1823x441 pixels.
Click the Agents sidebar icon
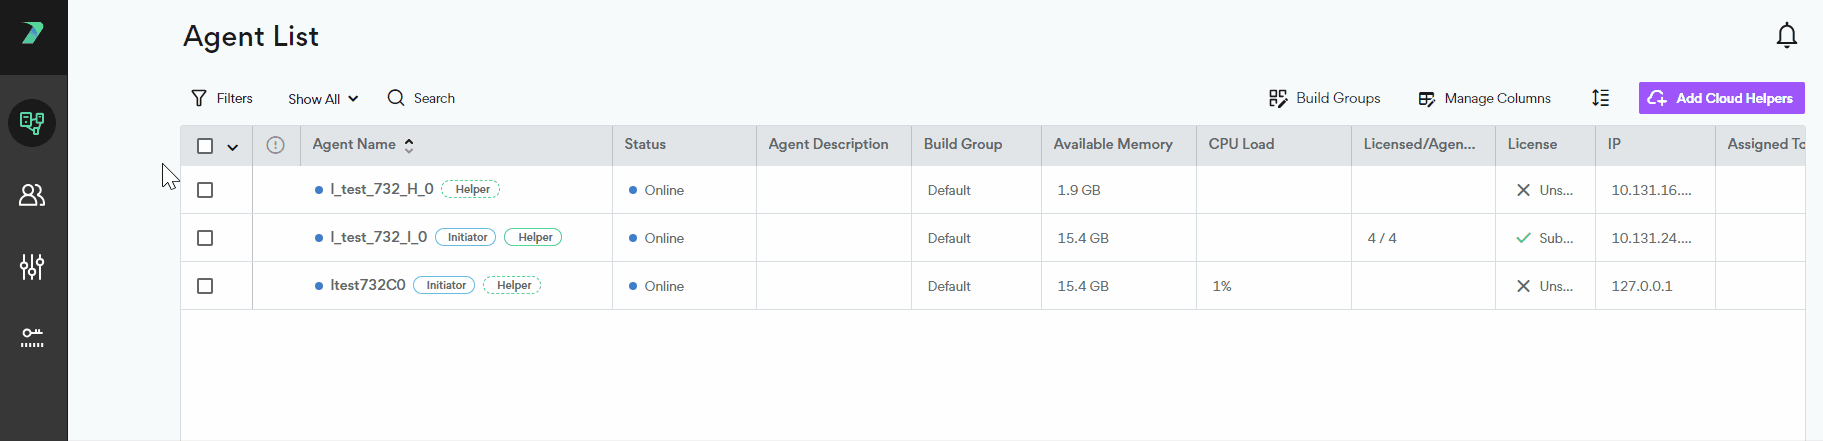32,123
